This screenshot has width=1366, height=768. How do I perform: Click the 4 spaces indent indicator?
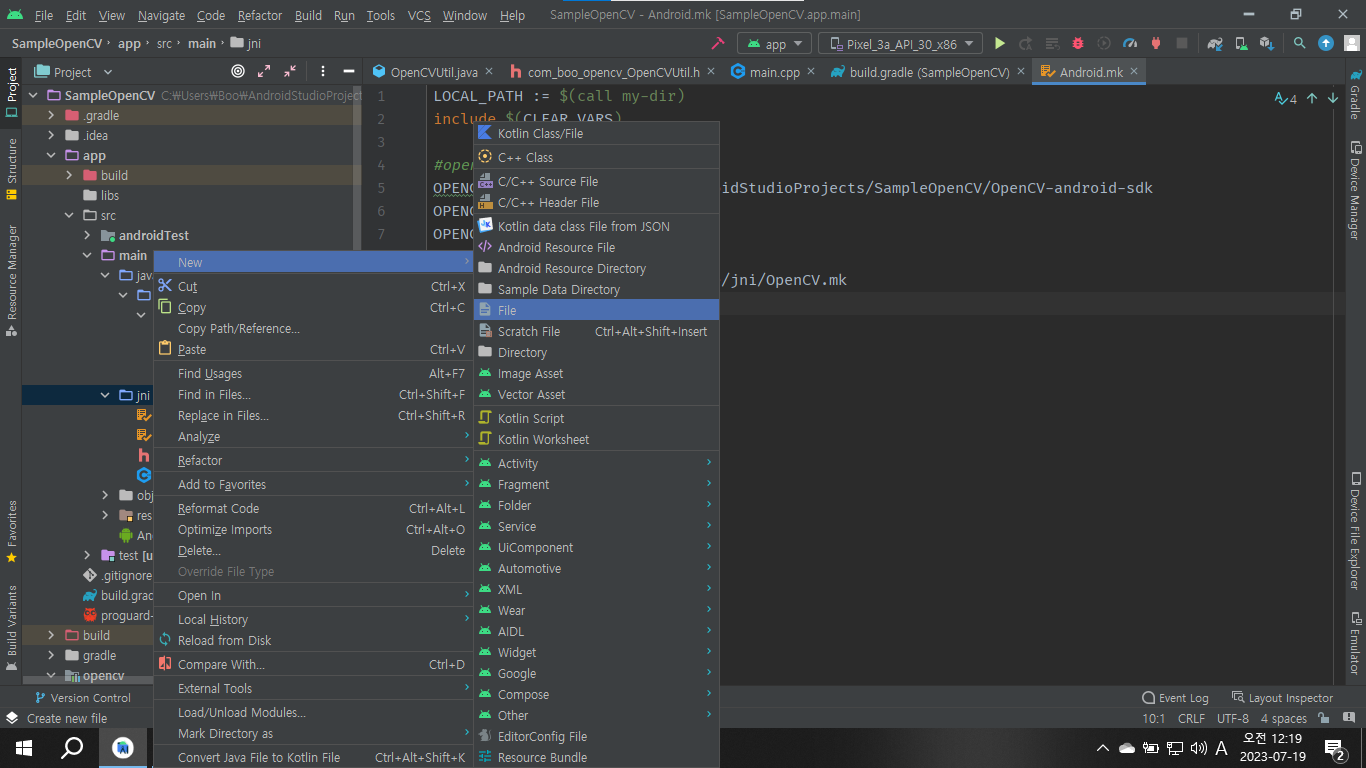(1283, 718)
